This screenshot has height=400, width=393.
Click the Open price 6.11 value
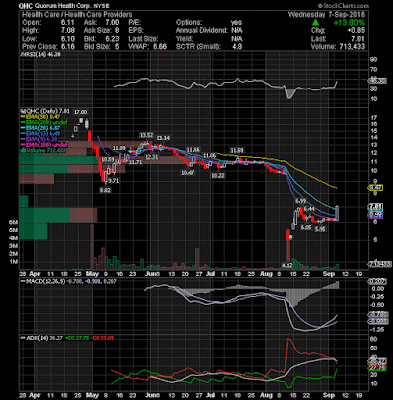click(69, 23)
